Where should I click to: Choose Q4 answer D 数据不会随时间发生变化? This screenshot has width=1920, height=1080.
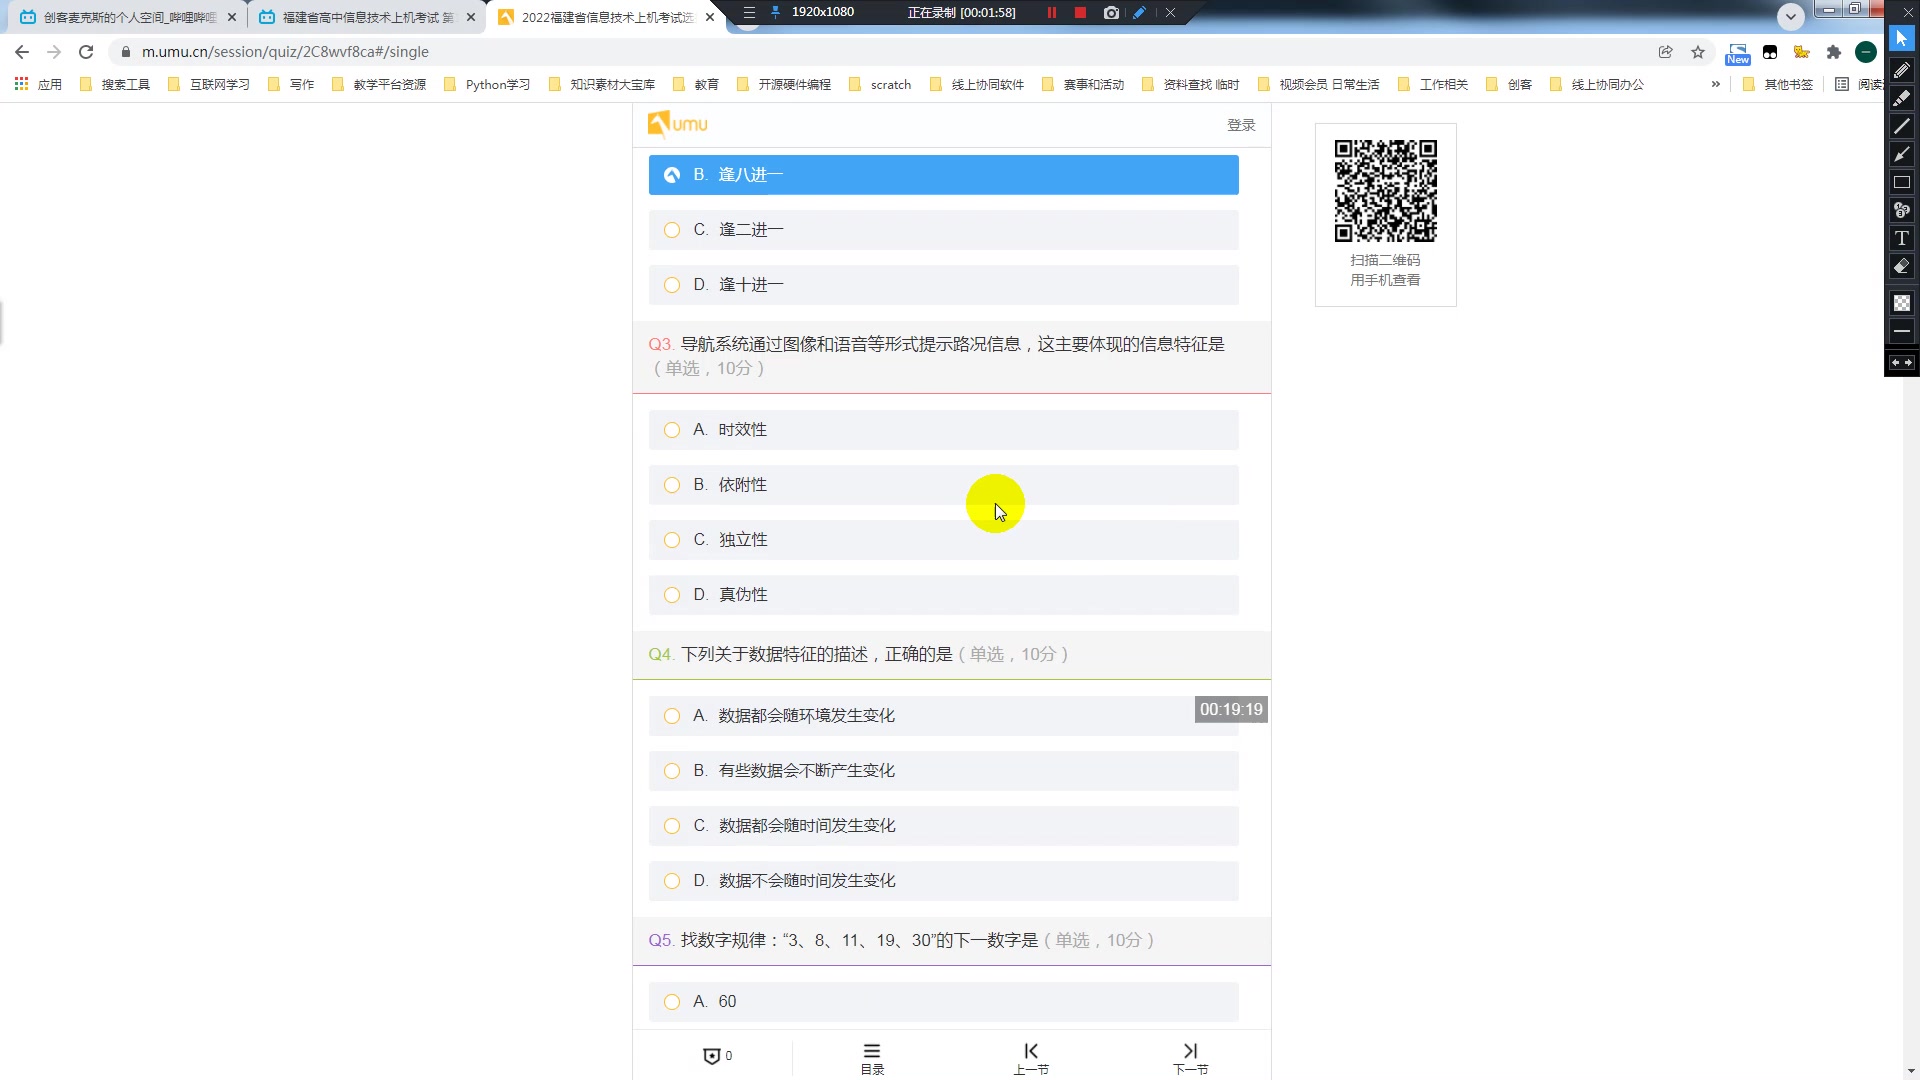(x=943, y=881)
